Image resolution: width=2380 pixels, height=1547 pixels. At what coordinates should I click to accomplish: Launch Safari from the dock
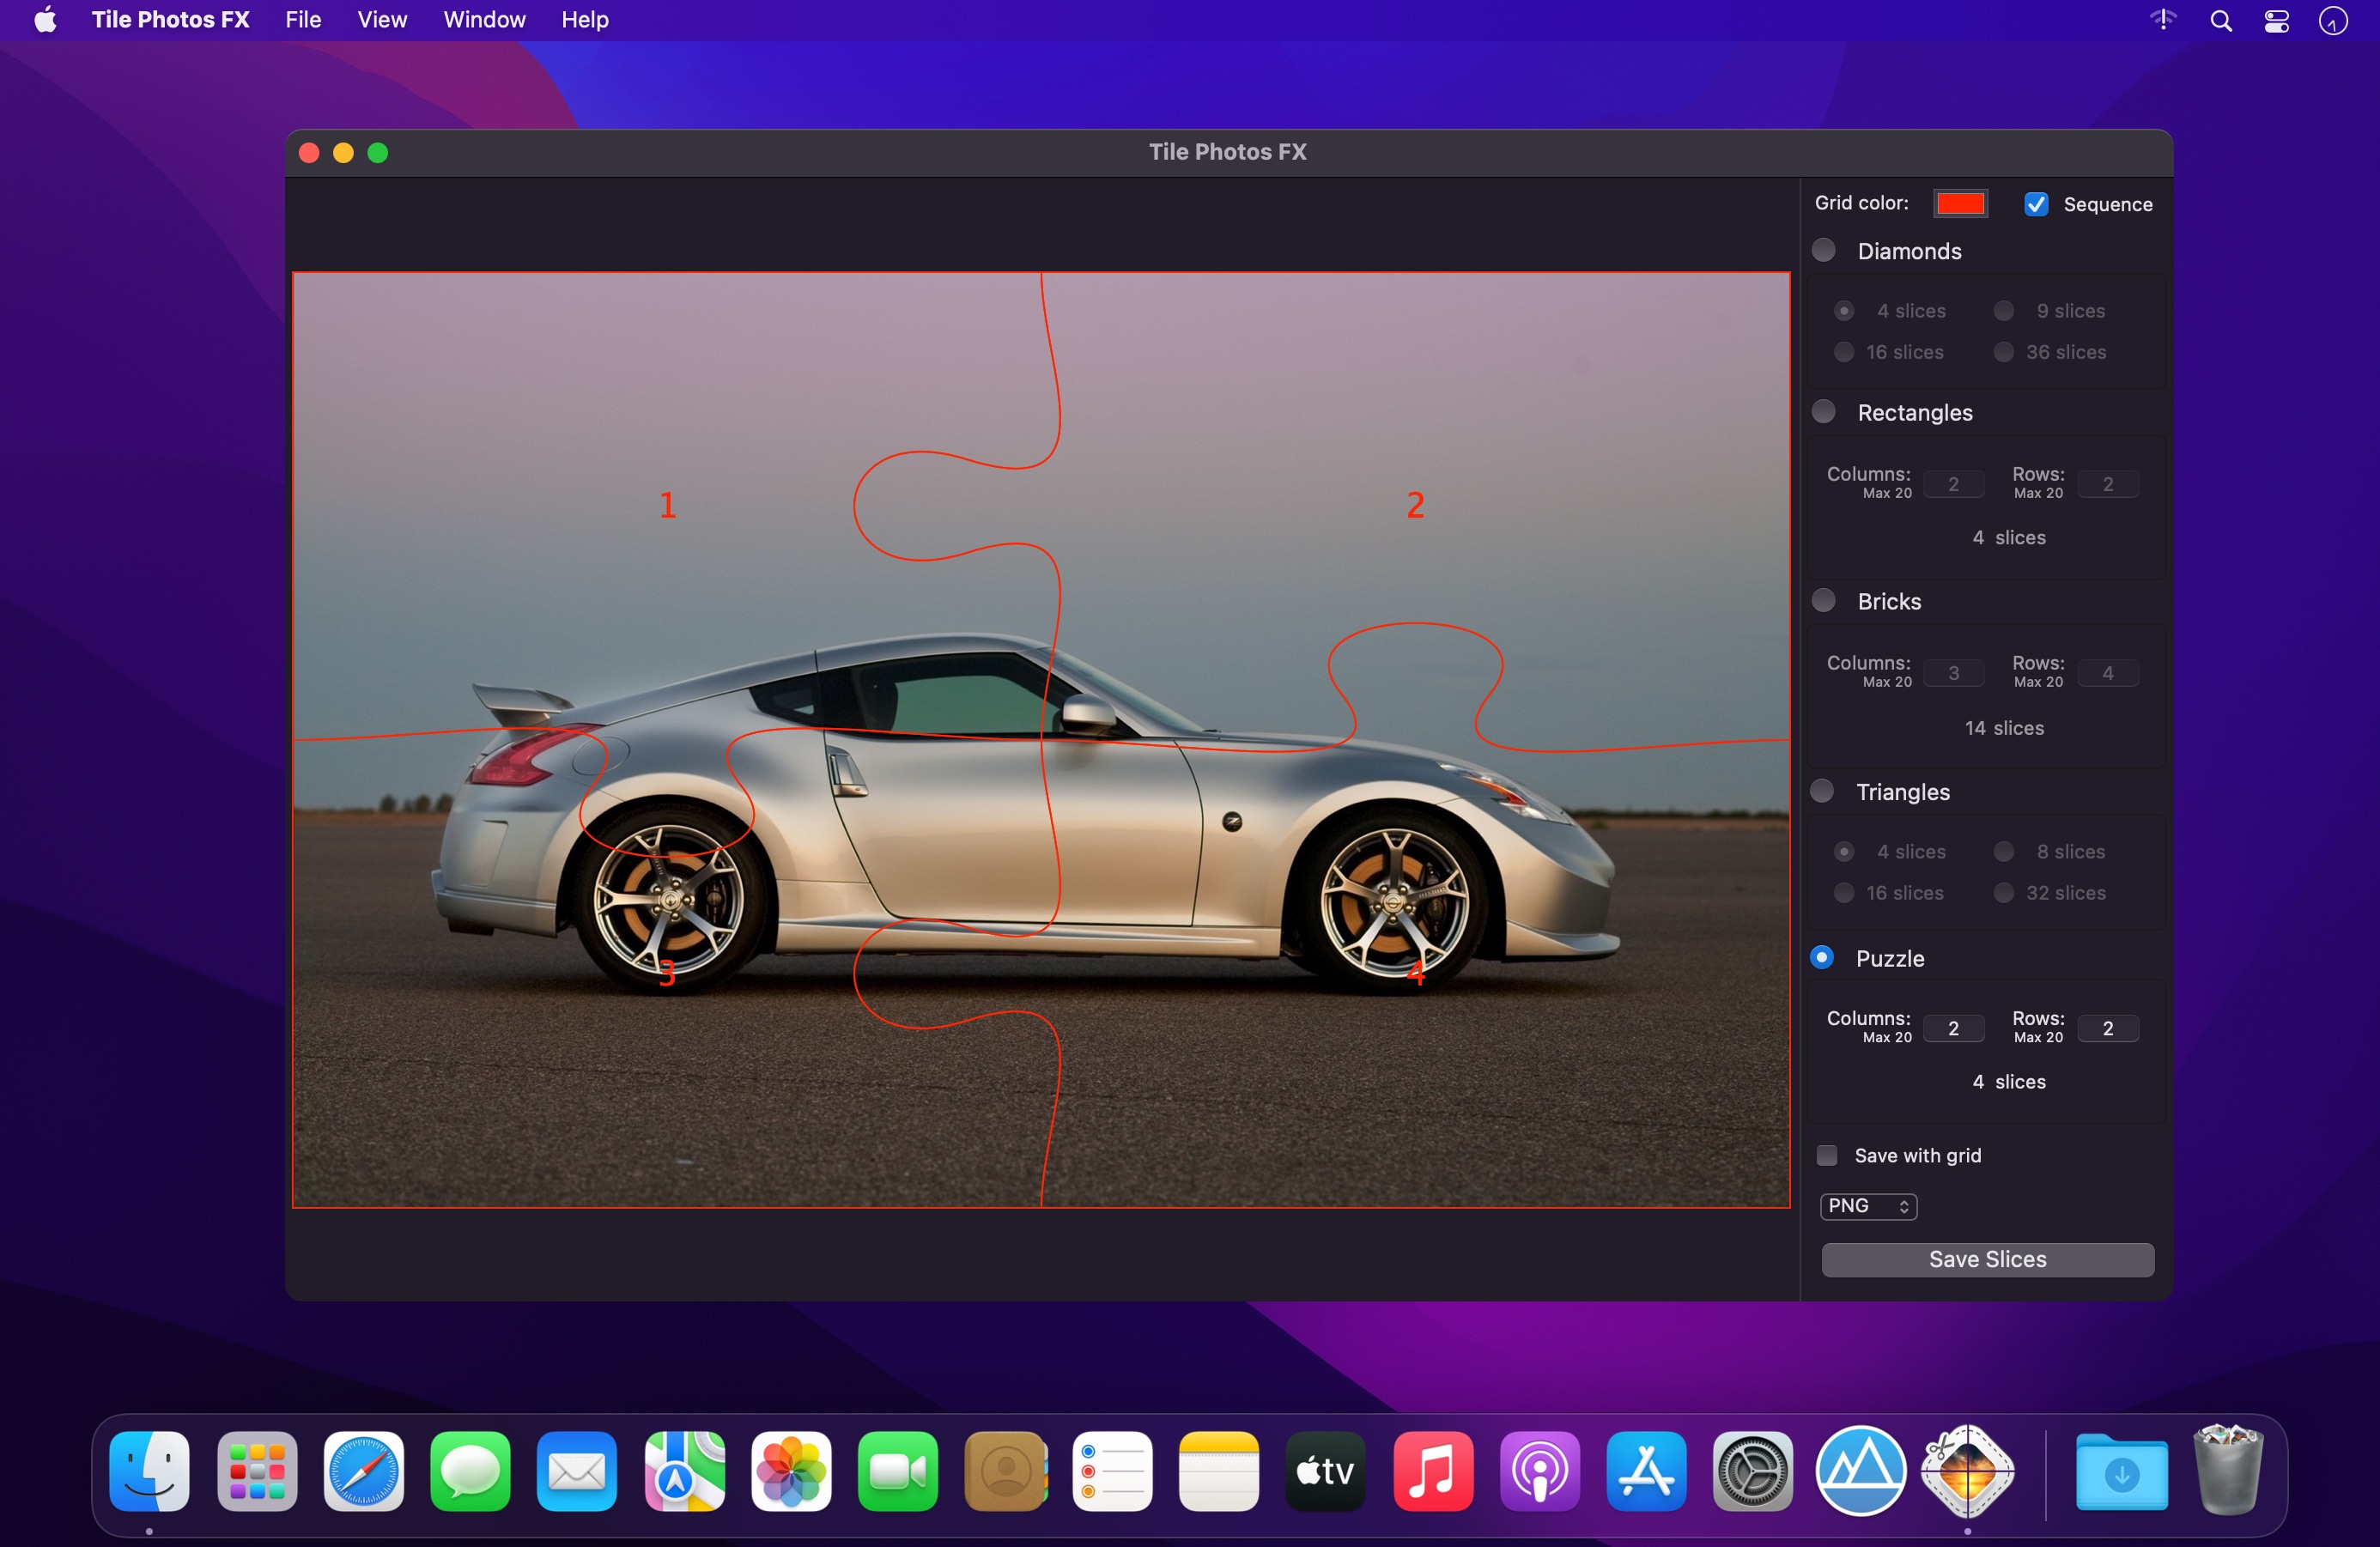coord(364,1470)
